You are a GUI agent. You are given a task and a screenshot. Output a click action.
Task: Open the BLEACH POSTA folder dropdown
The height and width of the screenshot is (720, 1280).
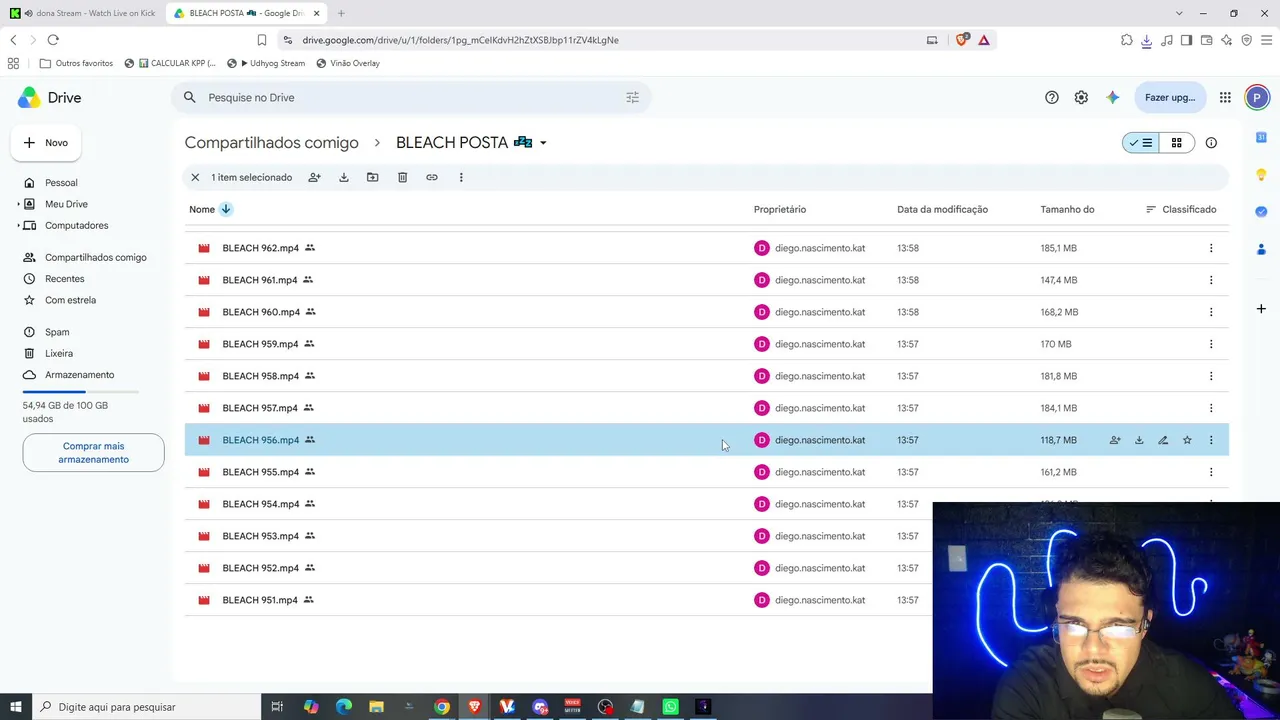click(x=543, y=143)
